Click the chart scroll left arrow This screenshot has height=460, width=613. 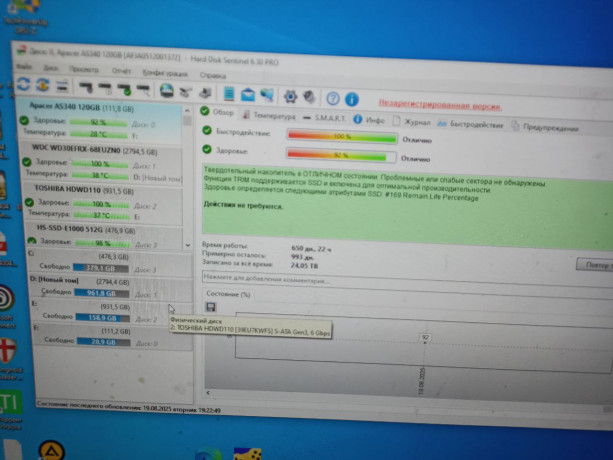208,392
